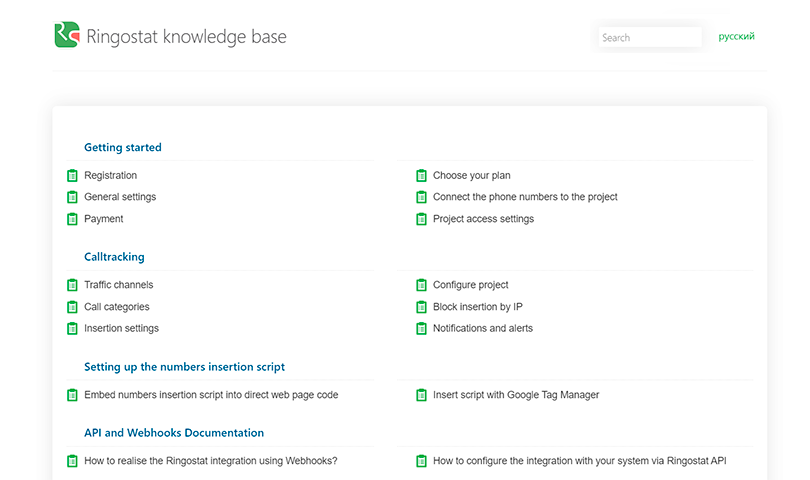
Task: Click the clipboard icon beside Configure project
Action: point(422,285)
